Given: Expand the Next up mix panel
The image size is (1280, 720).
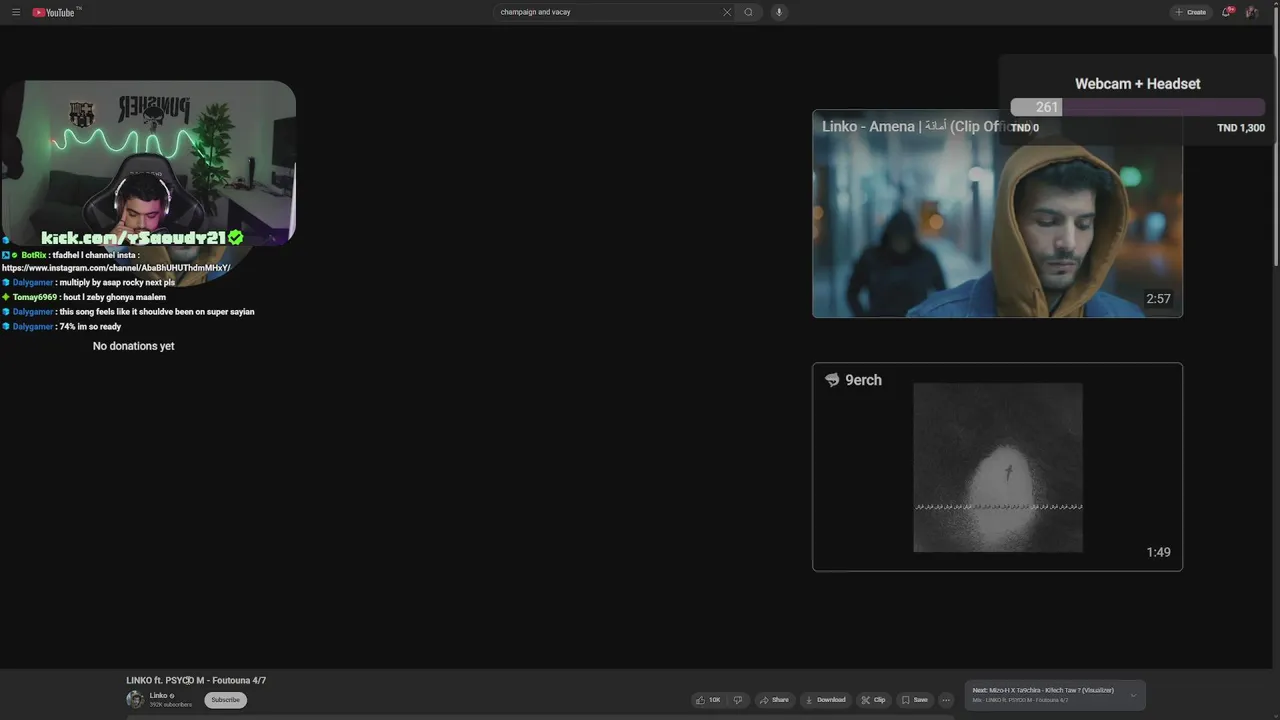Looking at the screenshot, I should (x=1133, y=695).
